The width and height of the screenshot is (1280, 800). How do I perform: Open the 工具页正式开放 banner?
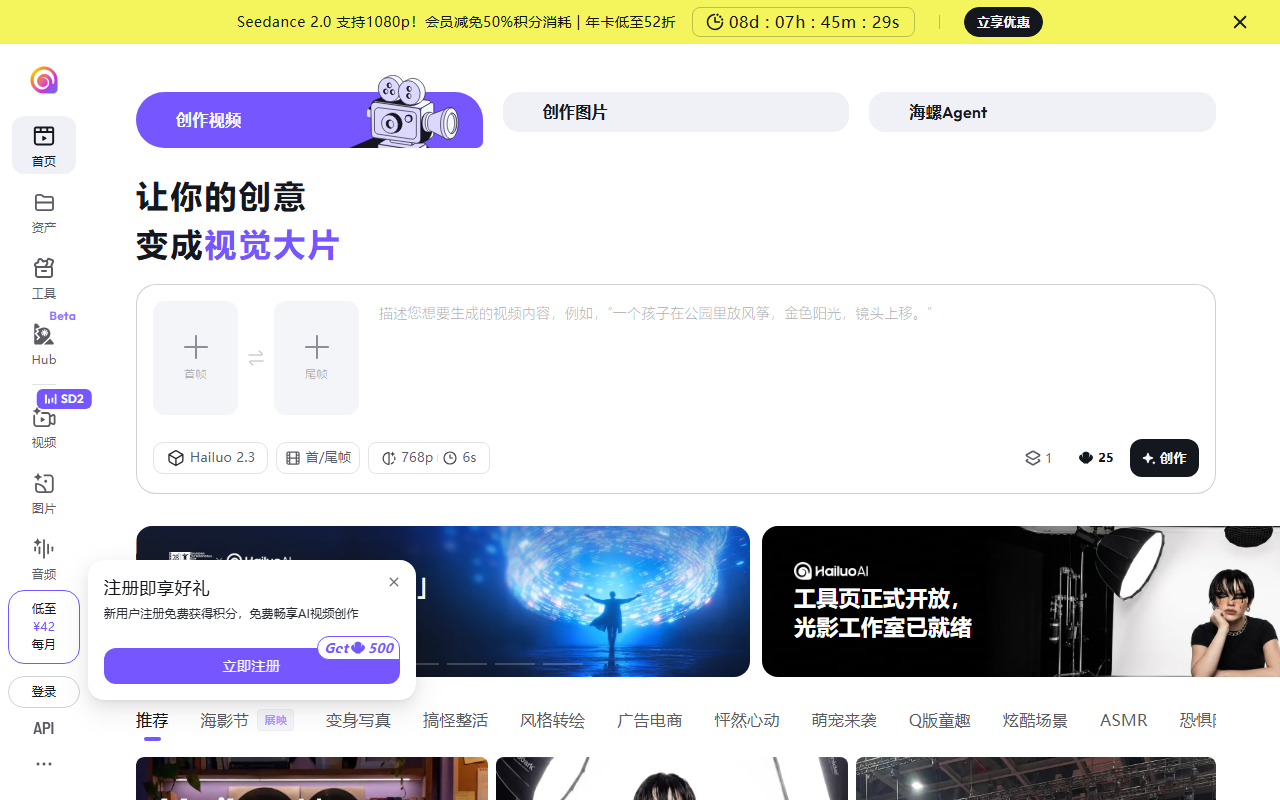[1021, 602]
